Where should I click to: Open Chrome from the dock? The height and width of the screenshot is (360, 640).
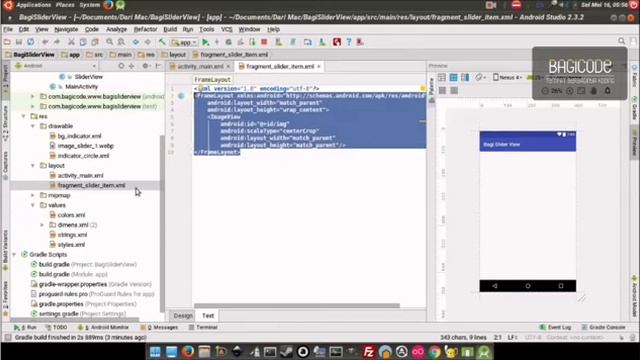435,352
